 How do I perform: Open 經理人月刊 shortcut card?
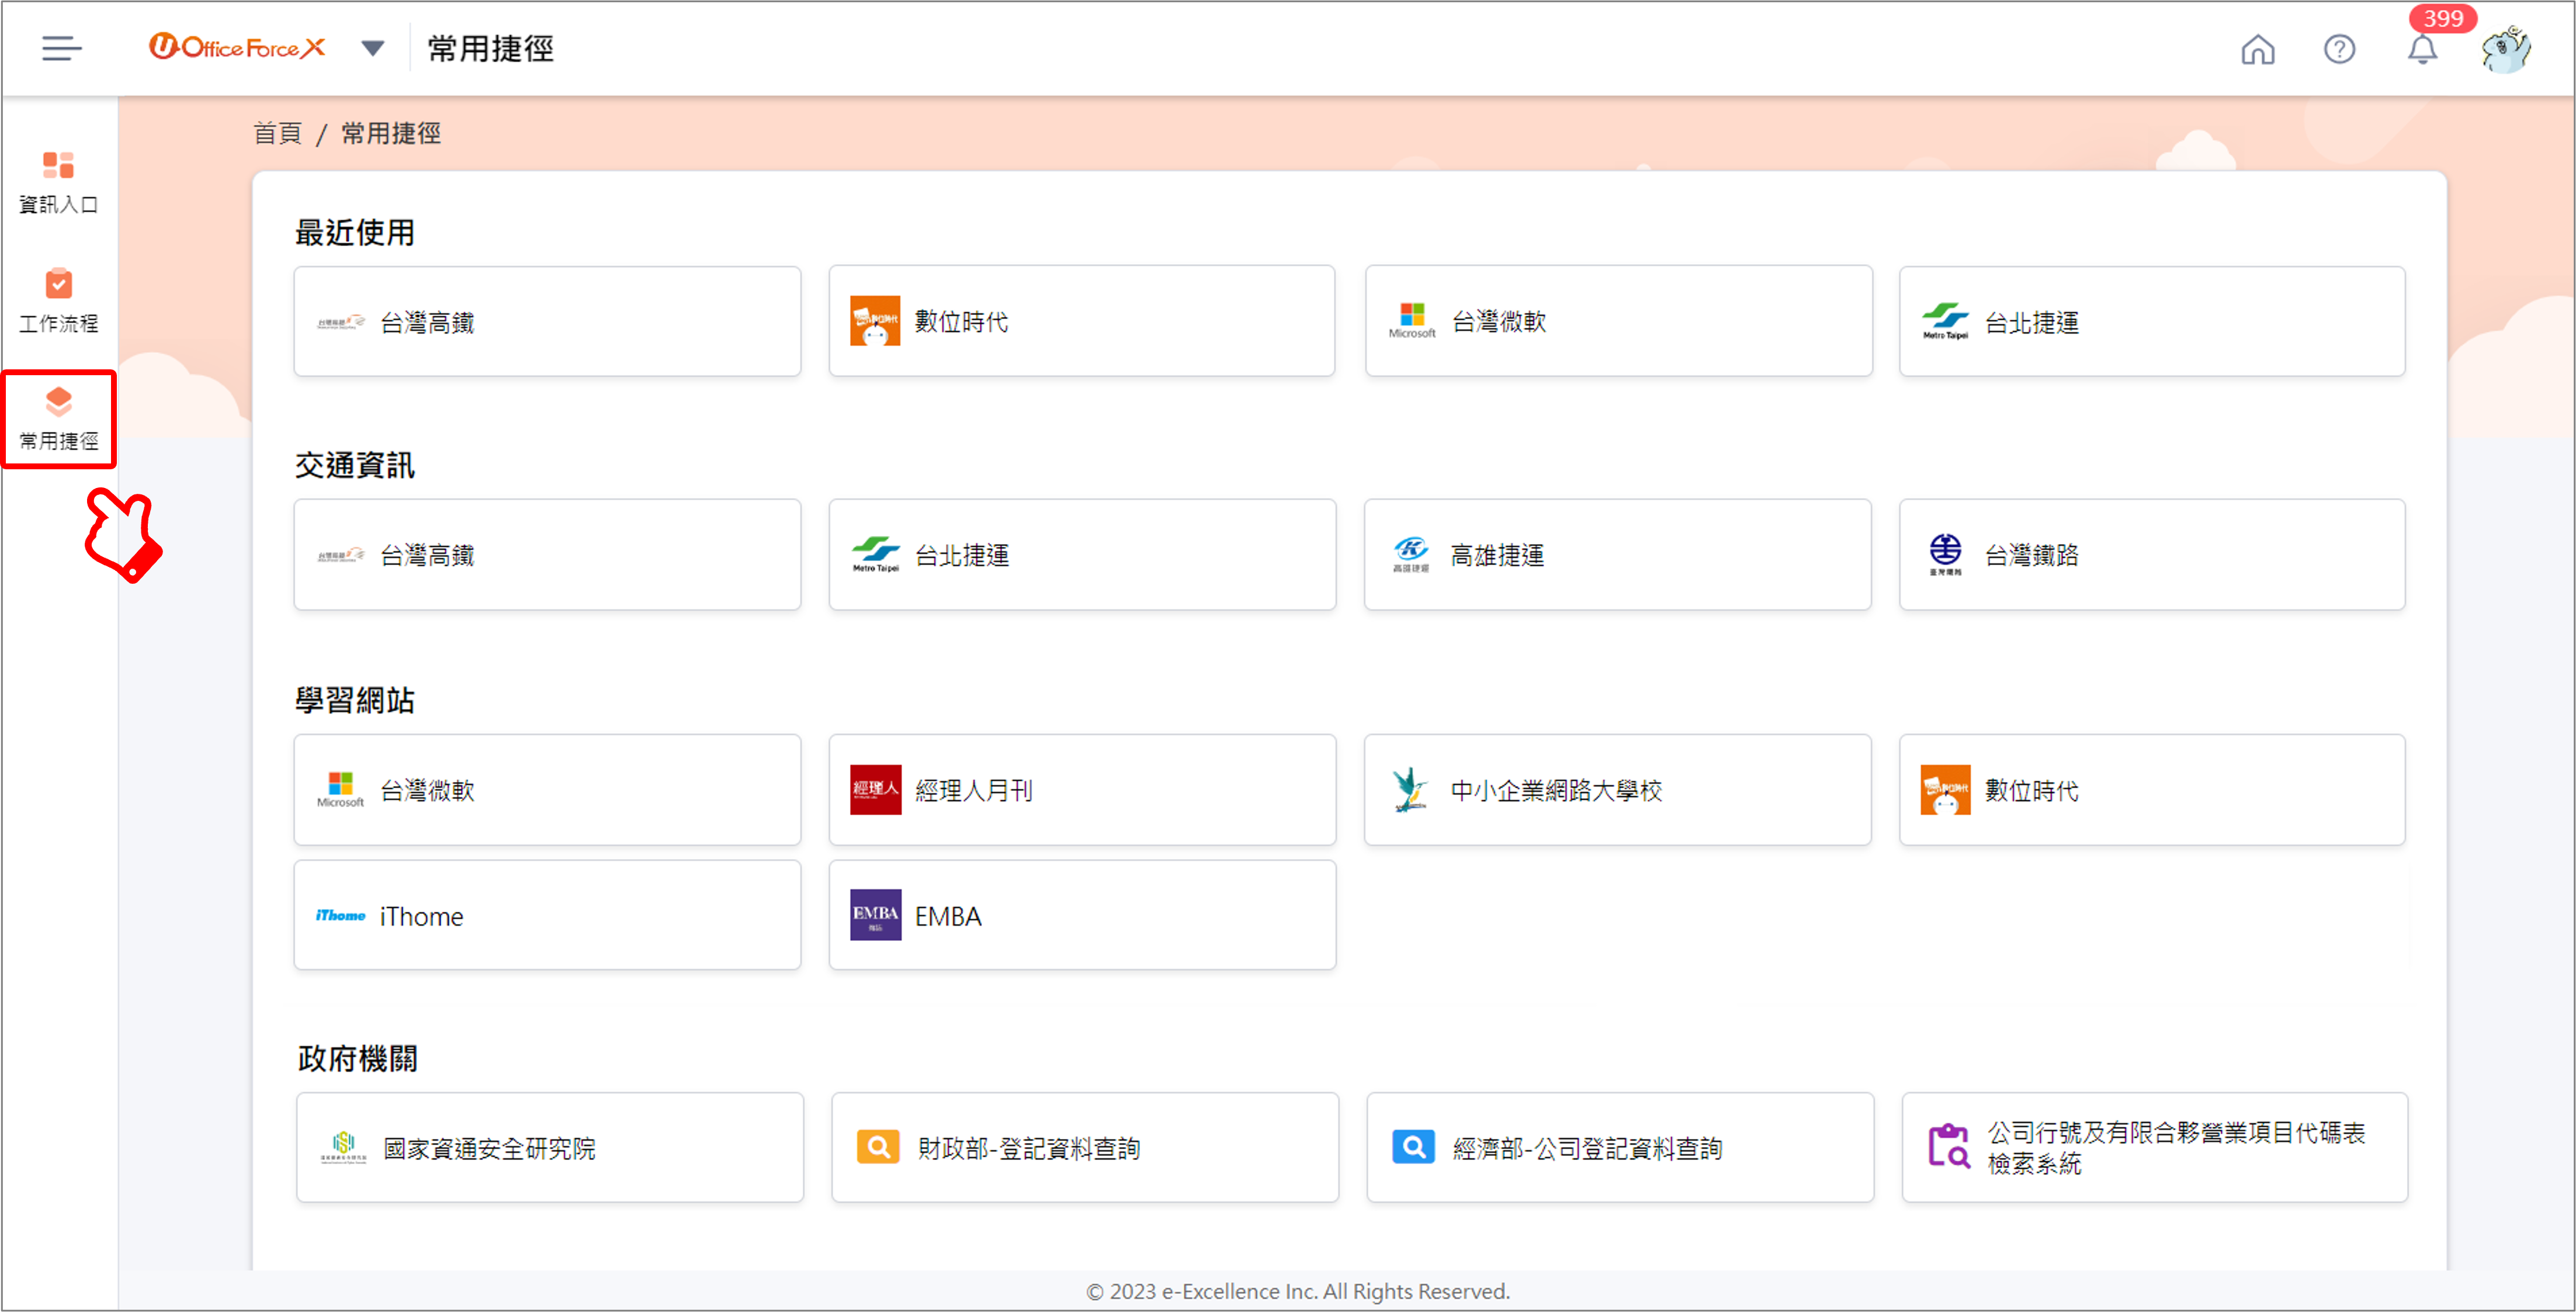click(1082, 789)
